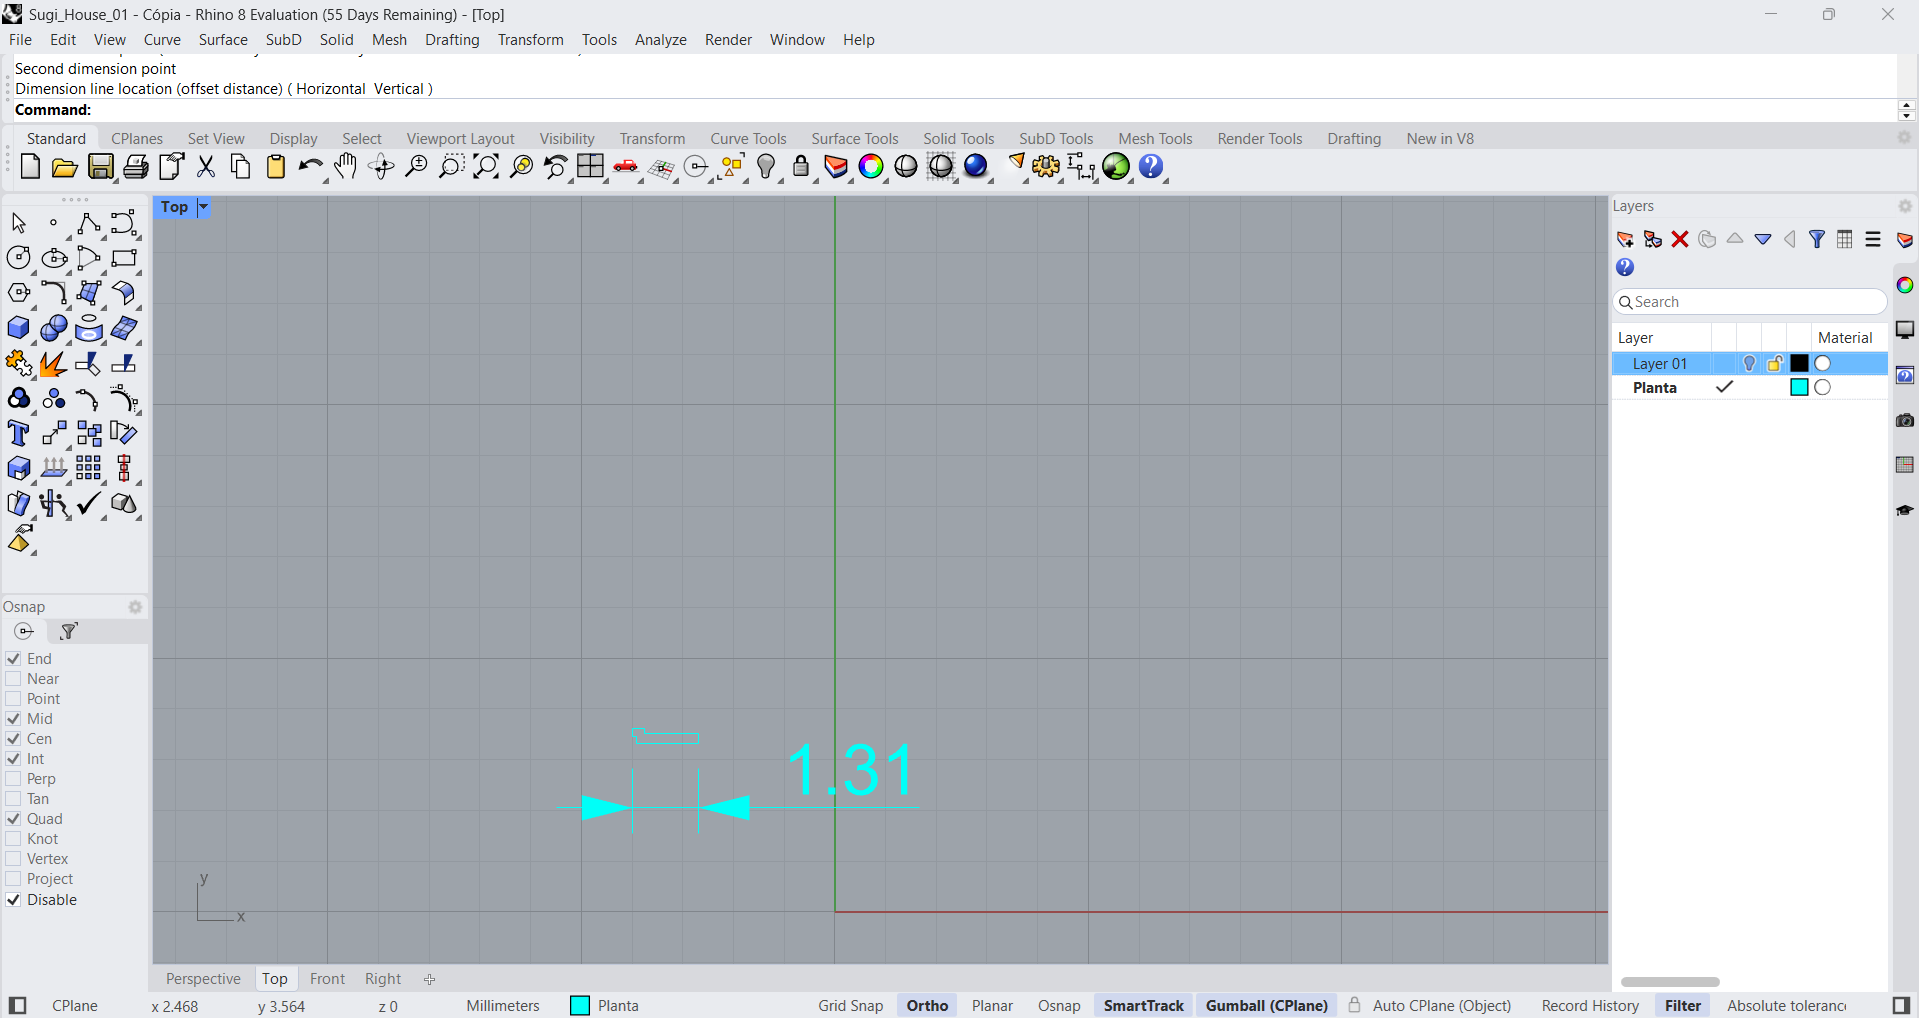Select the Pan hand tool
The height and width of the screenshot is (1018, 1919).
[x=346, y=167]
